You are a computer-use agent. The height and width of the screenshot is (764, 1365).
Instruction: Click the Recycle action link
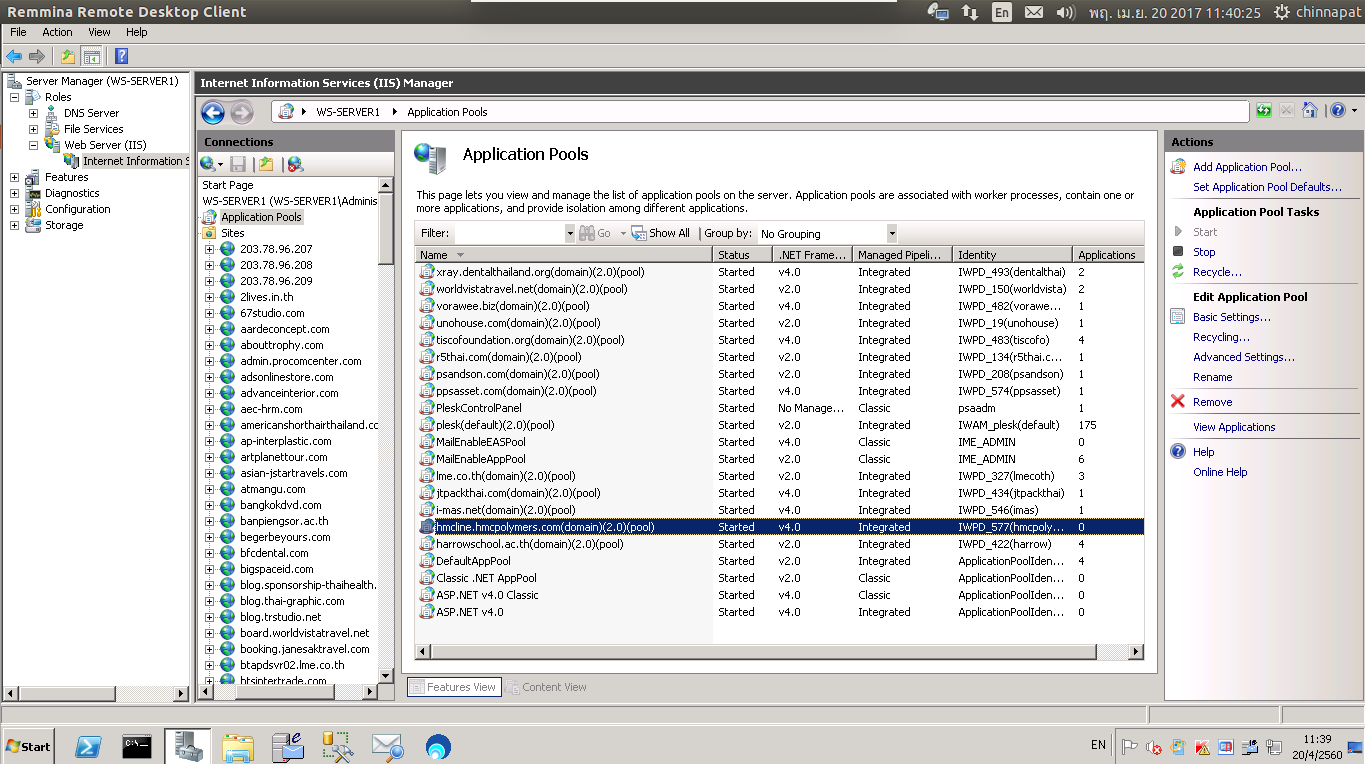(x=1217, y=272)
